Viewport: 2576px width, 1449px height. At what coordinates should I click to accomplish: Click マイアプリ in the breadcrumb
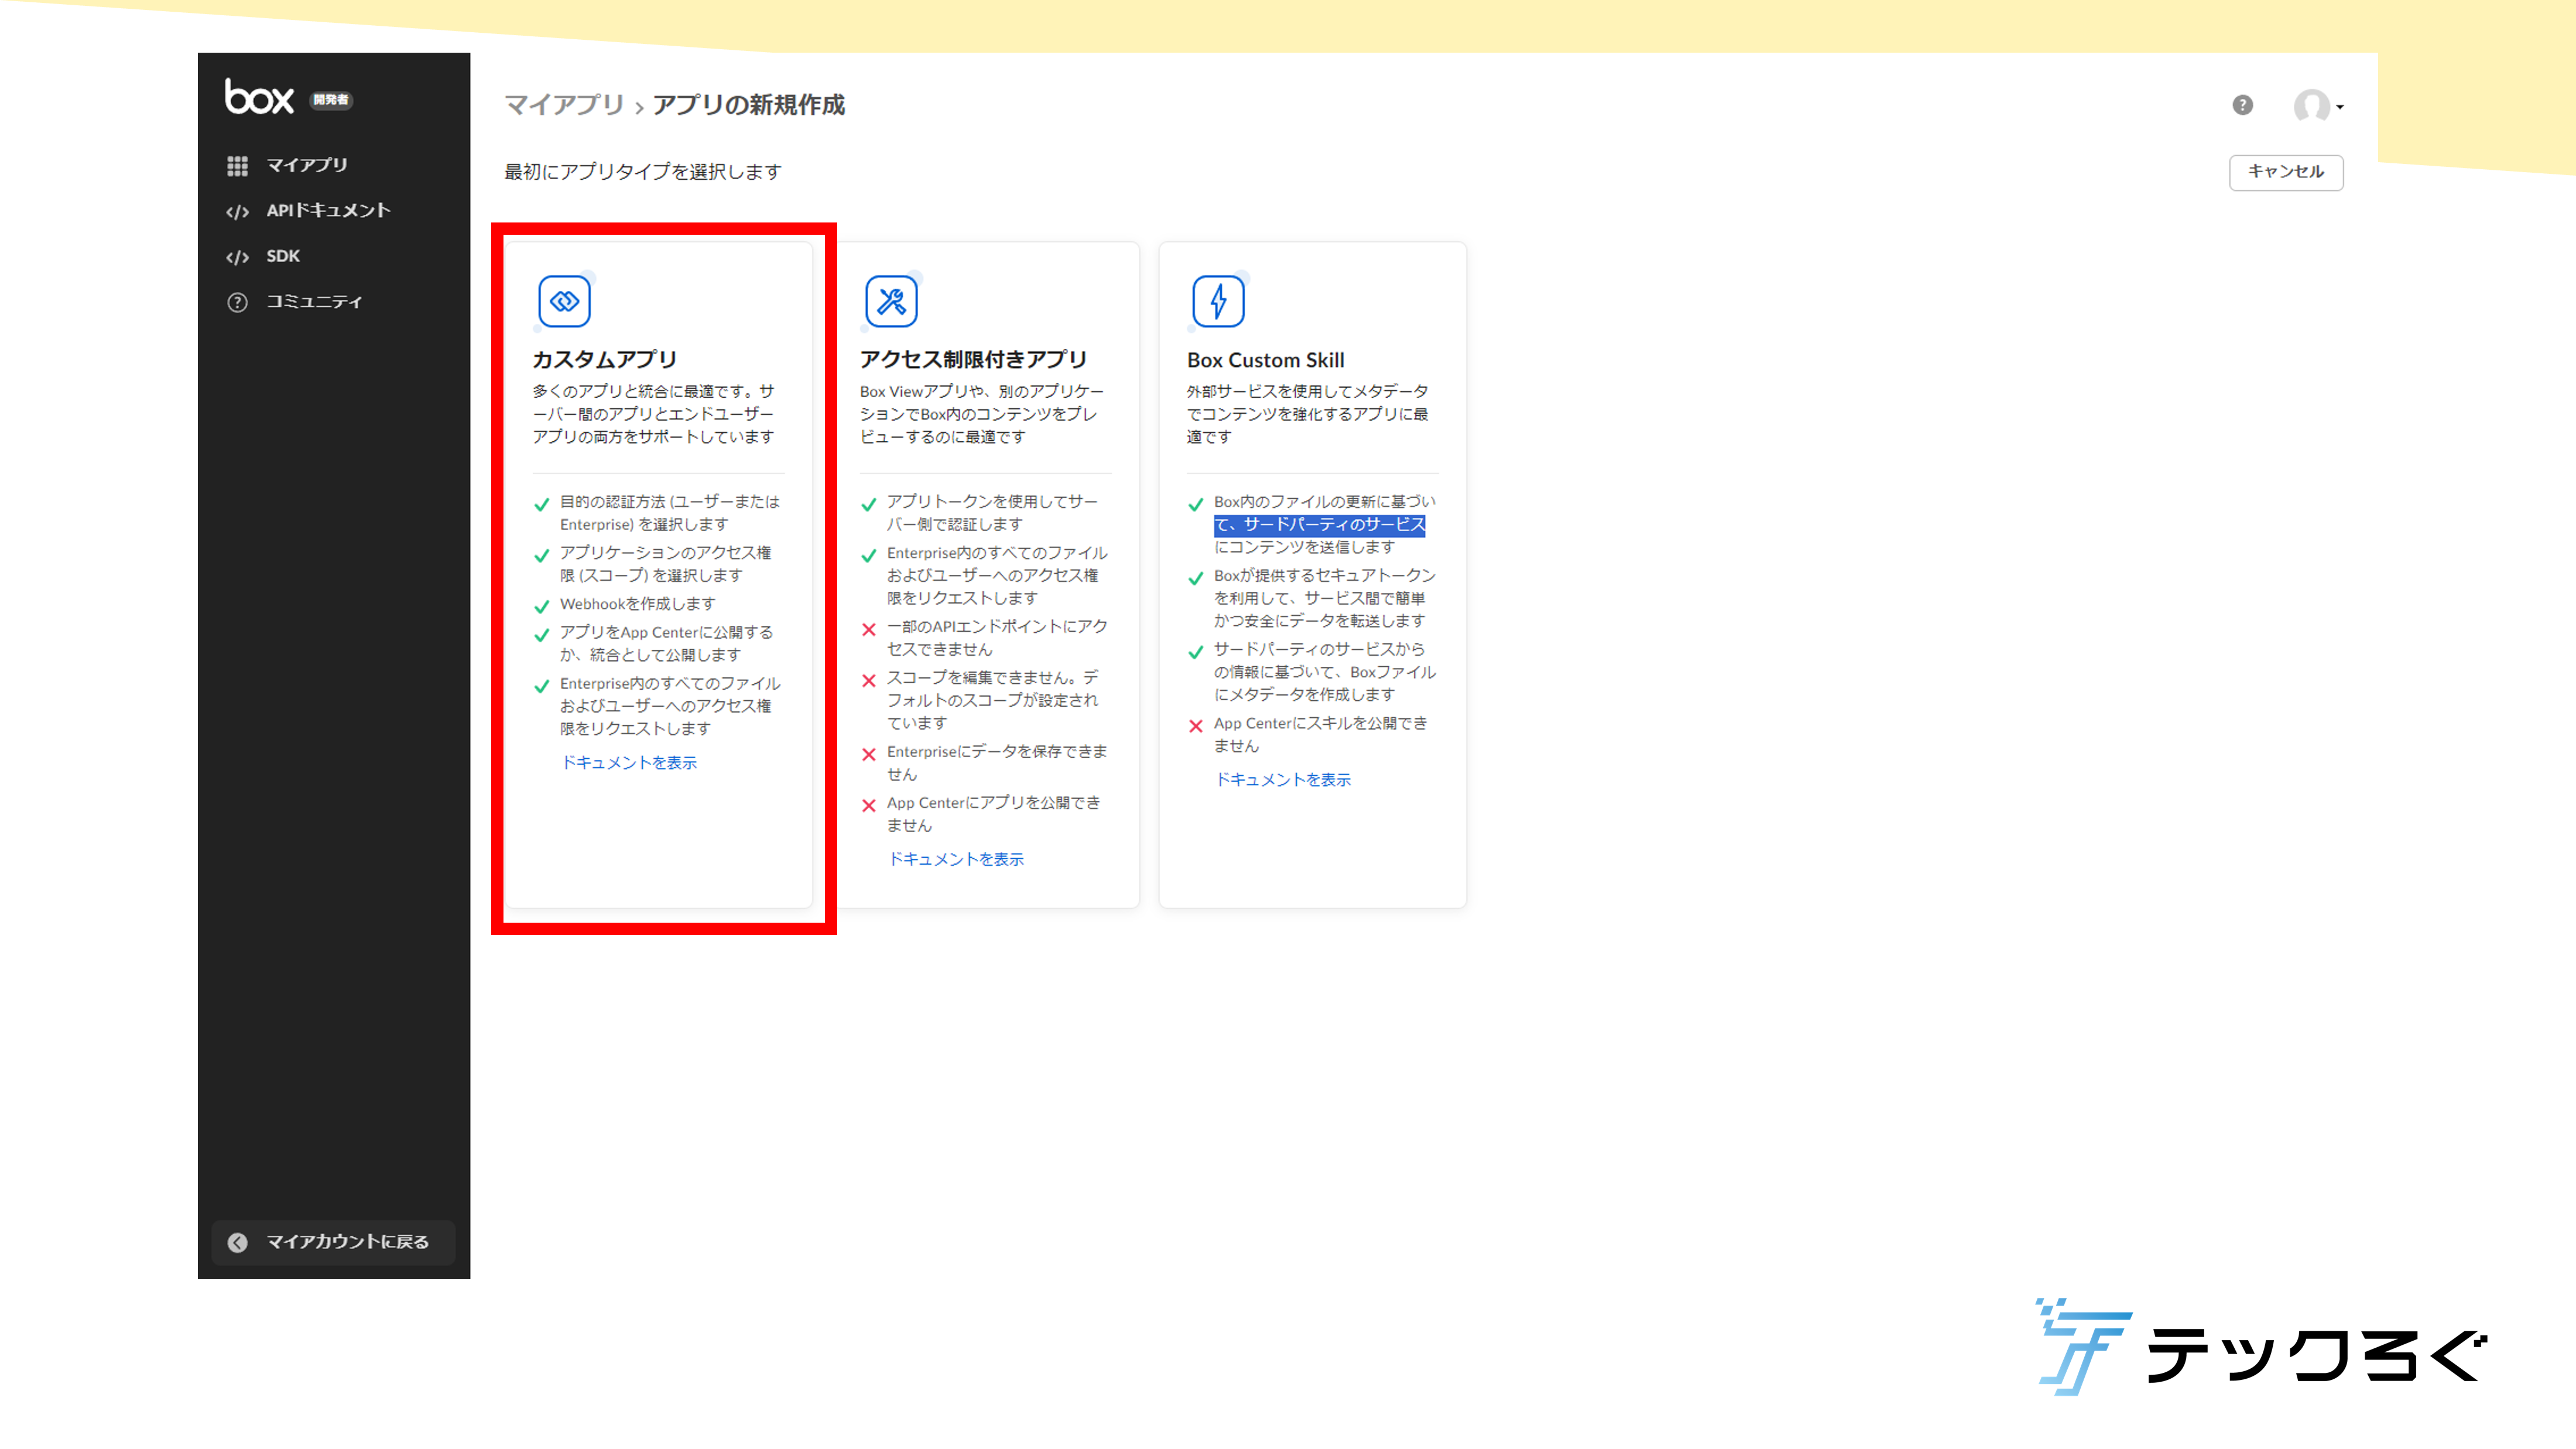click(x=564, y=105)
